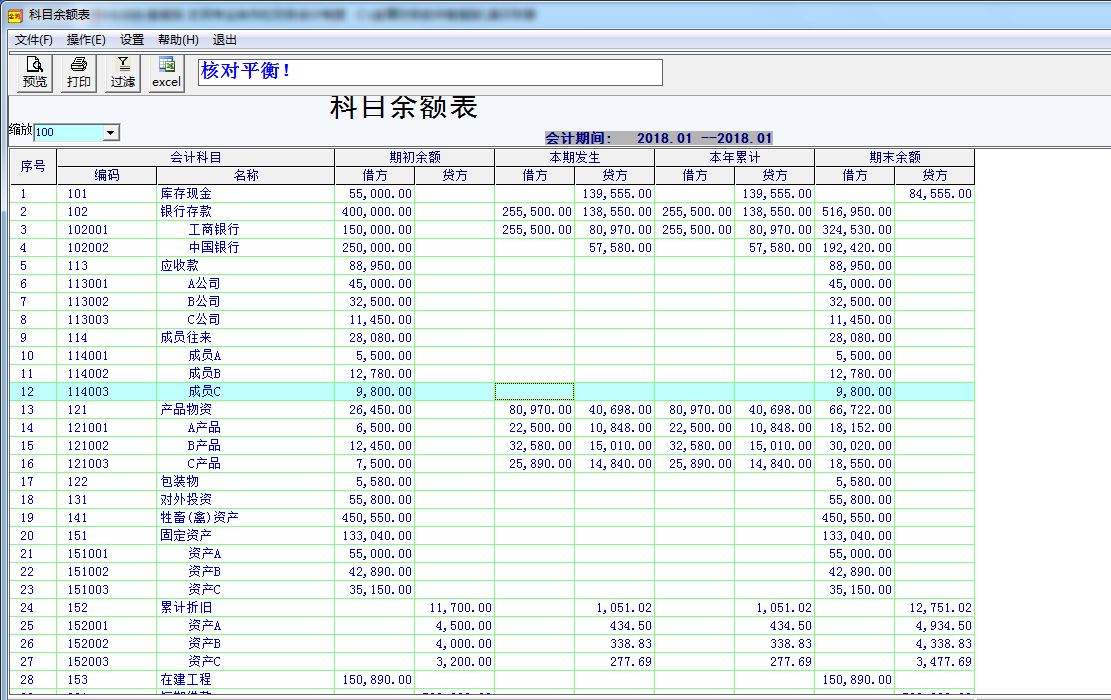Export the table with the excel icon

tap(167, 72)
